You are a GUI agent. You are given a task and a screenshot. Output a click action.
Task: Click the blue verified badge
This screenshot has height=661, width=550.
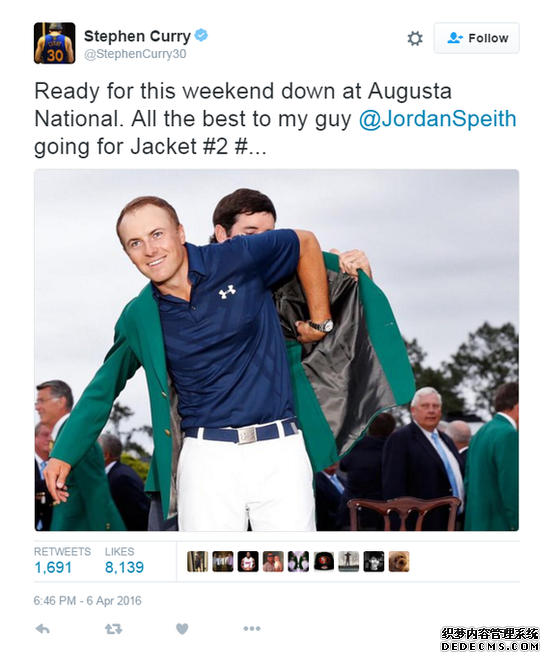[201, 35]
